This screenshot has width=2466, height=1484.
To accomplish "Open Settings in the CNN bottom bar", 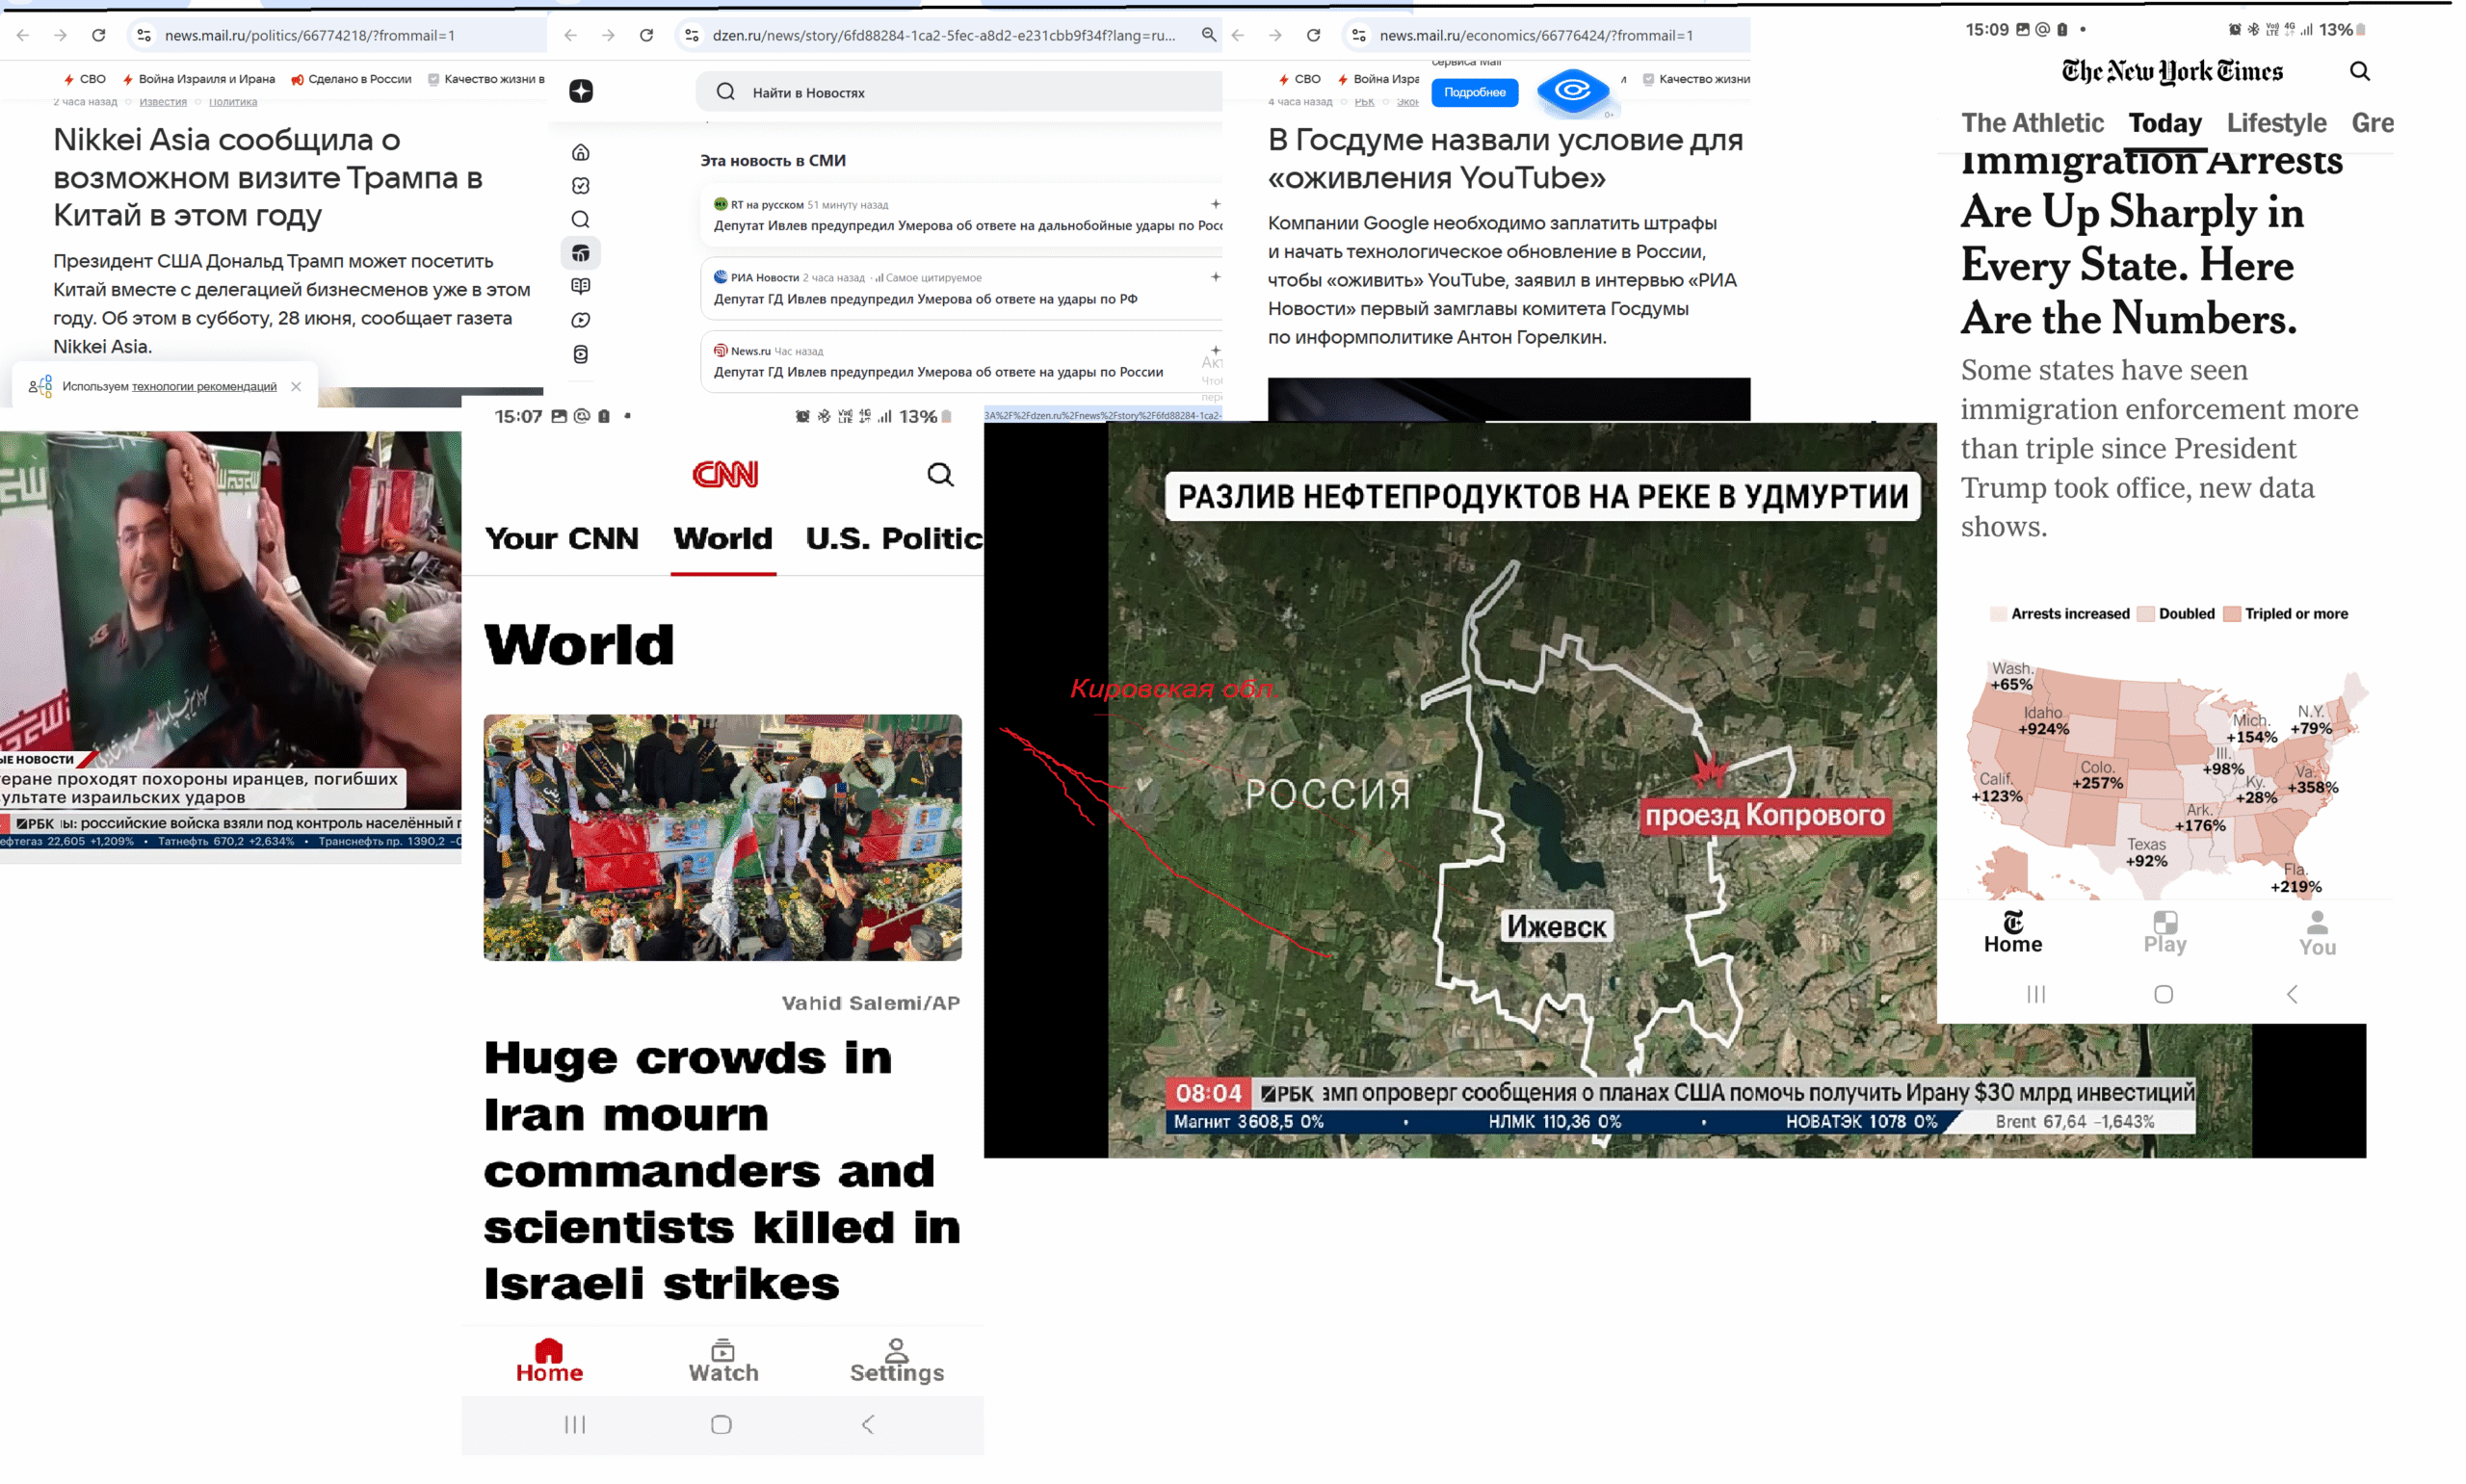I will 896,1360.
